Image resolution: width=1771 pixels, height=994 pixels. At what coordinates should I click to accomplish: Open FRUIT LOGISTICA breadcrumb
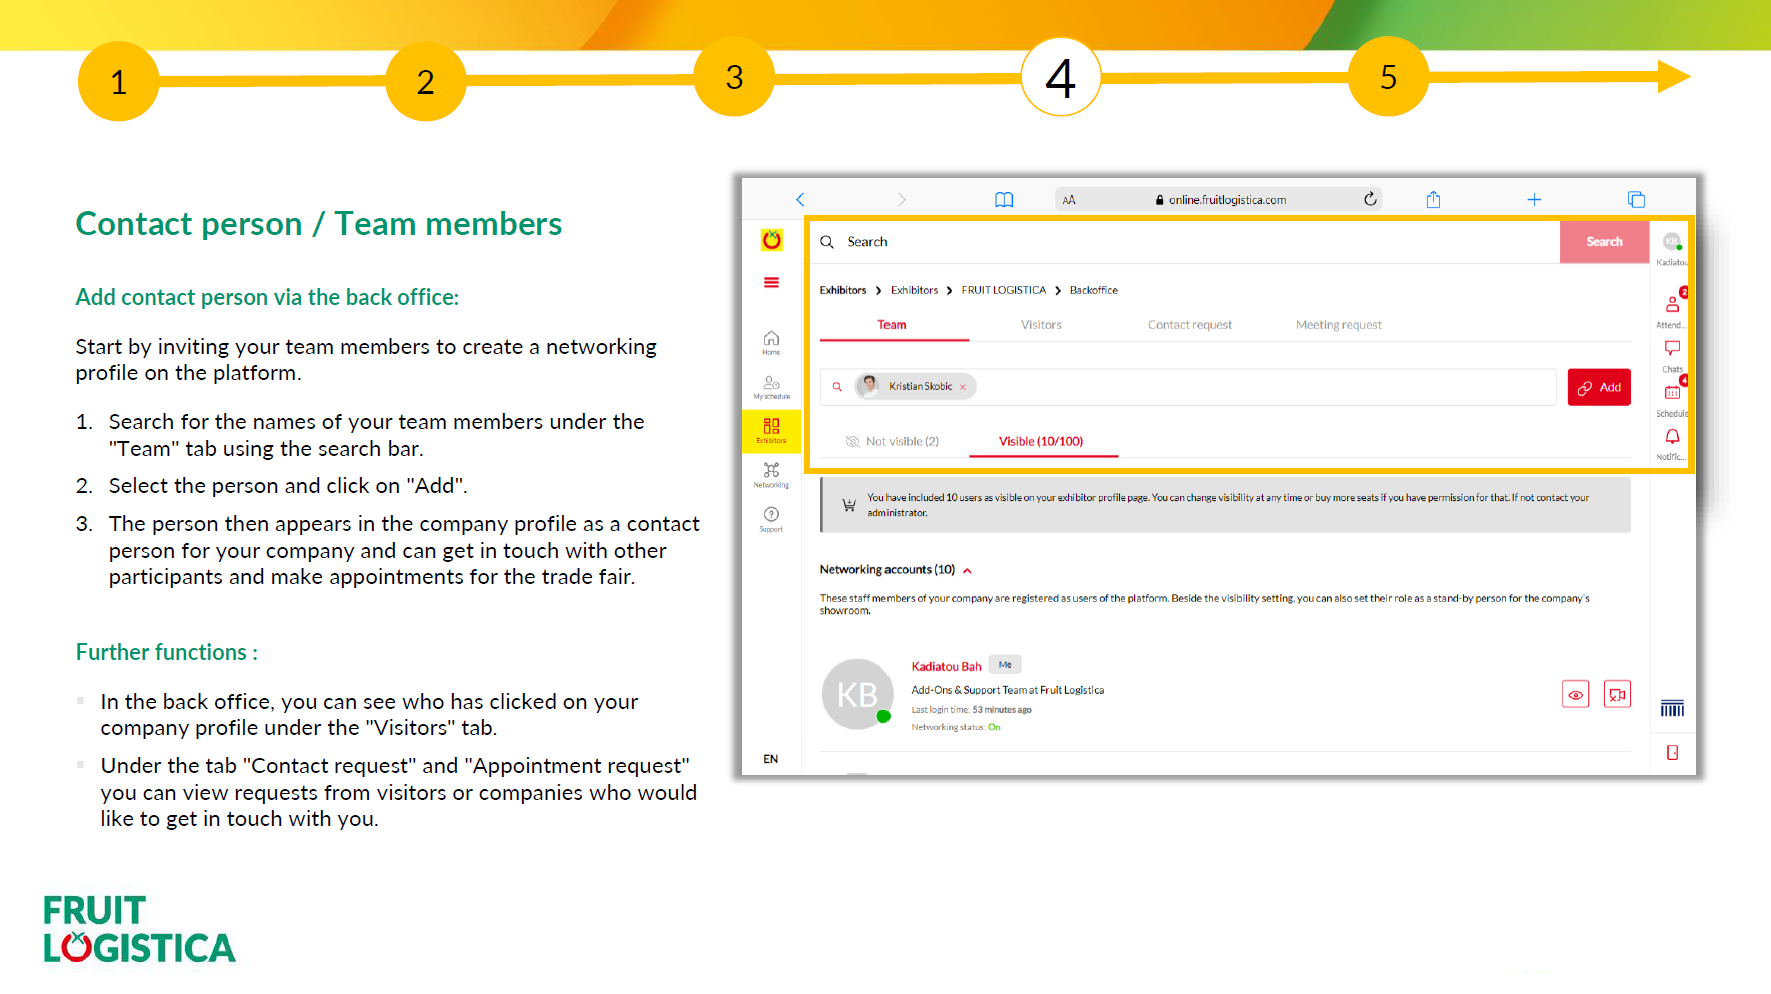click(x=1003, y=290)
